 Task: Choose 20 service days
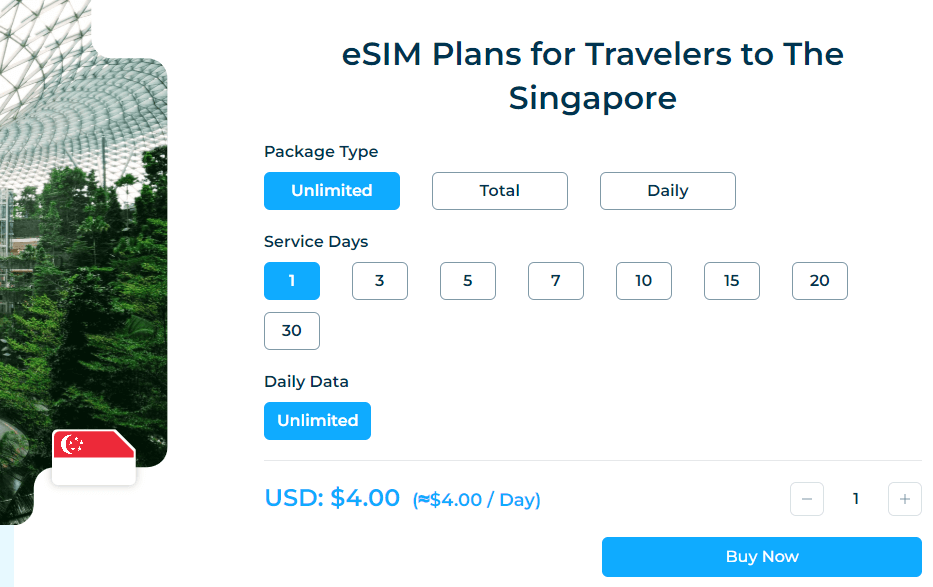[820, 281]
